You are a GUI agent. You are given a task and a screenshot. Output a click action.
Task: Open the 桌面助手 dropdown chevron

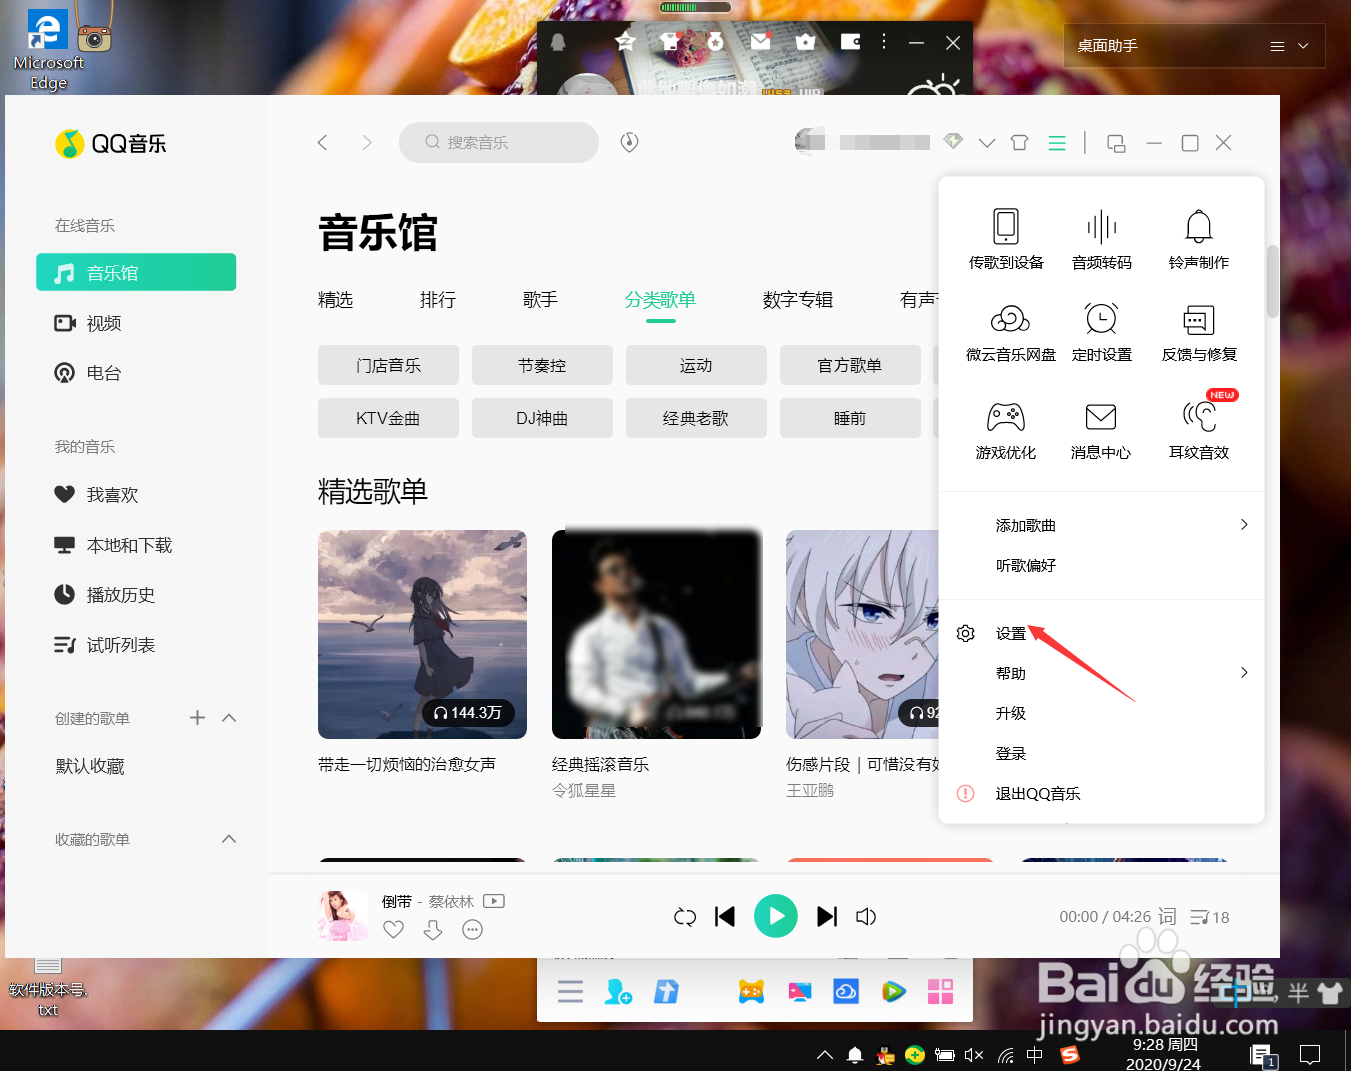point(1303,46)
